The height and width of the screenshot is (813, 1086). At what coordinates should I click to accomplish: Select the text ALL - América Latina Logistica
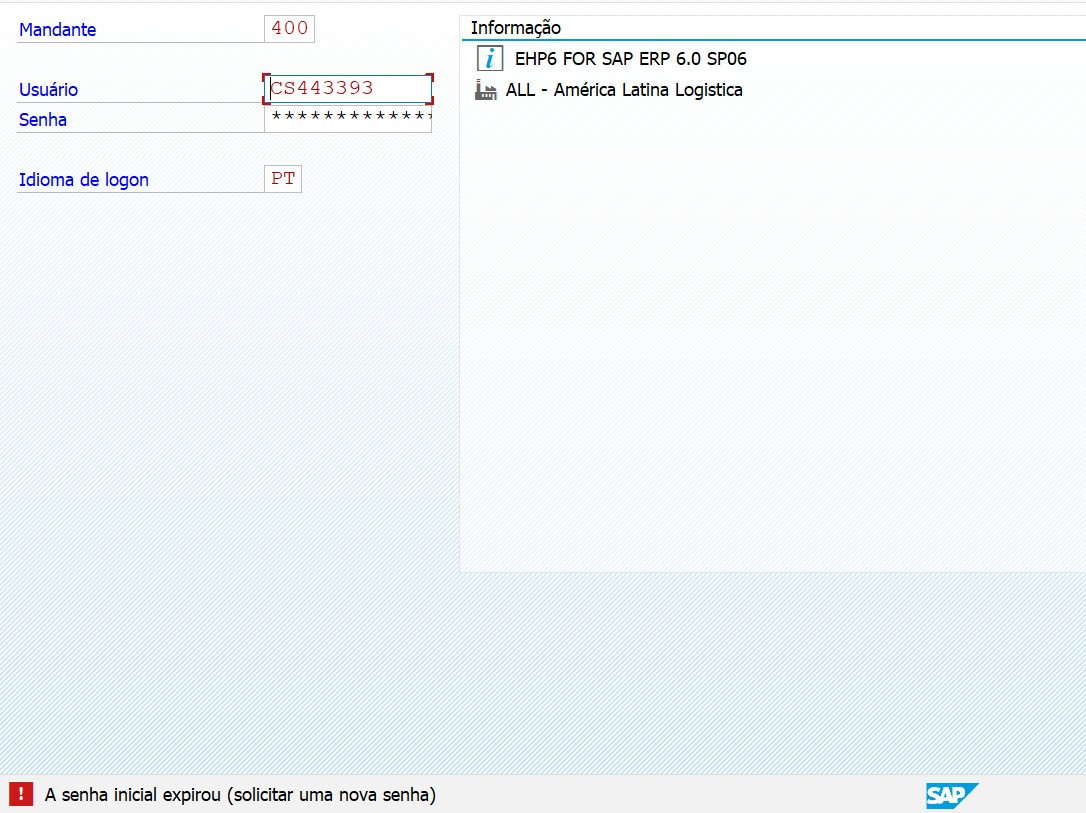coord(624,90)
